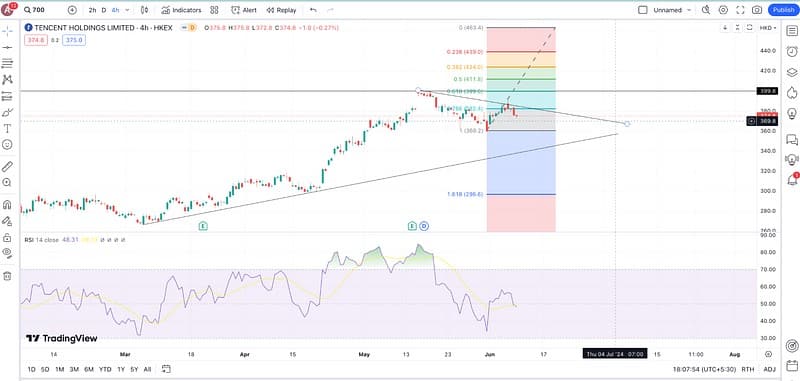Open the Indicators menu
800x381 pixels.
pyautogui.click(x=181, y=10)
